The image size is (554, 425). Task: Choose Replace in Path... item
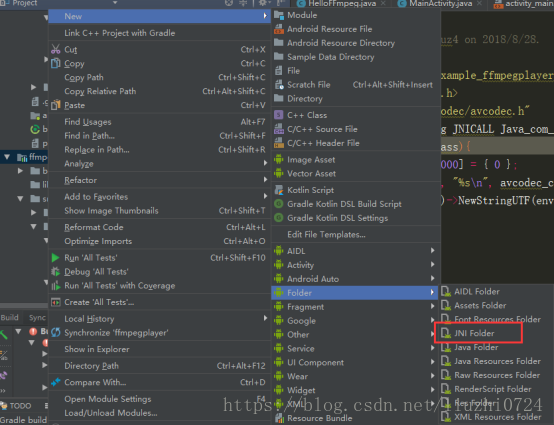point(159,150)
